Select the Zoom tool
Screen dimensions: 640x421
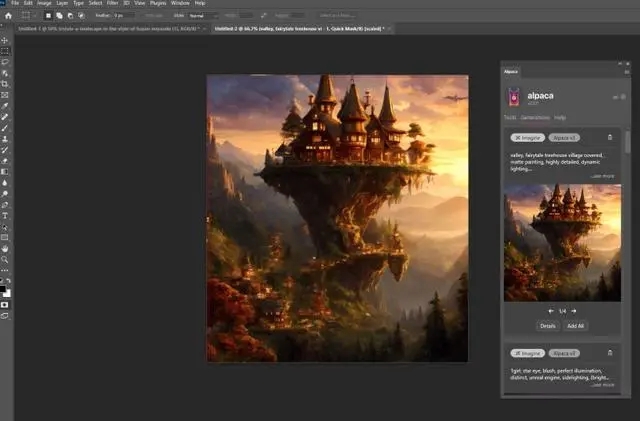point(4,260)
